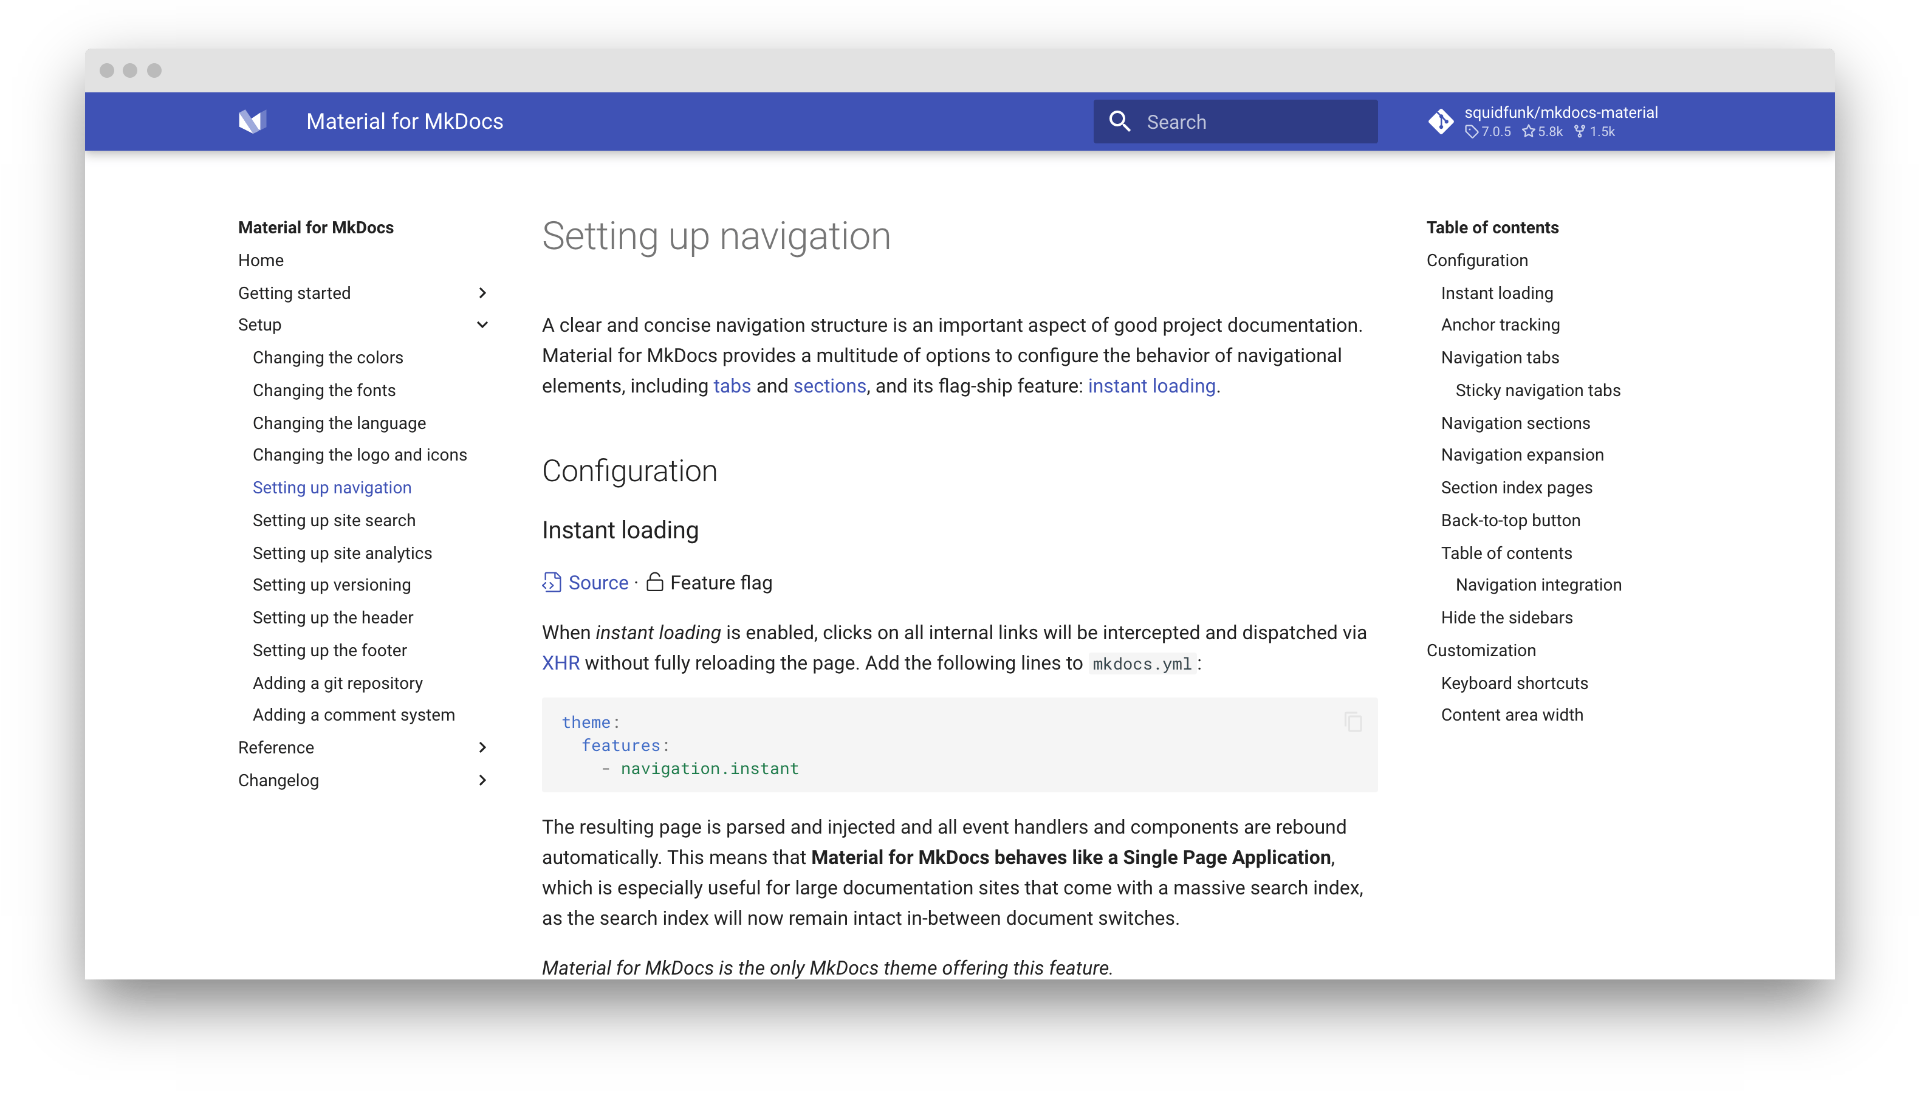Click the Feature flag lock icon
Viewport: 1920px width, 1100px height.
(655, 582)
